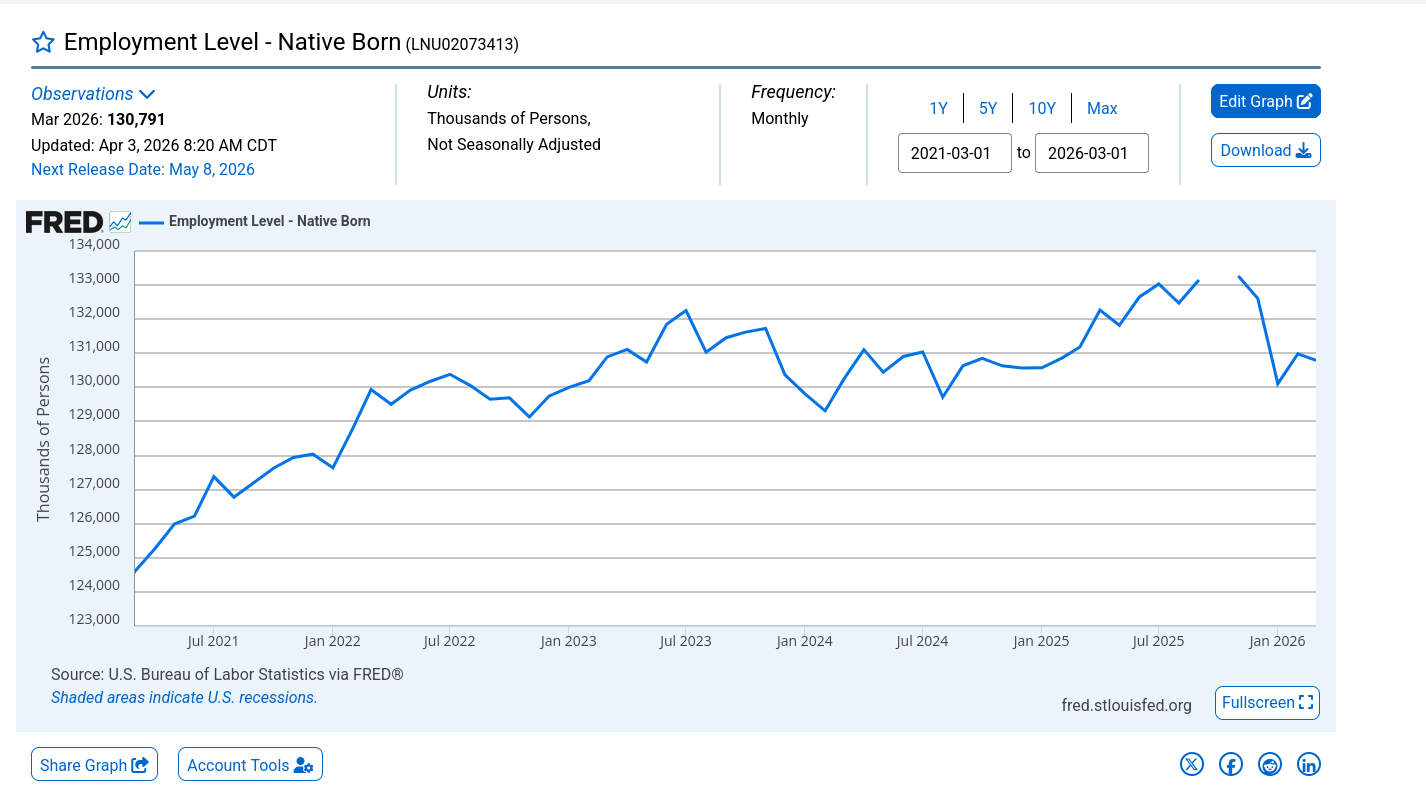
Task: Click the Download button
Action: [1266, 150]
